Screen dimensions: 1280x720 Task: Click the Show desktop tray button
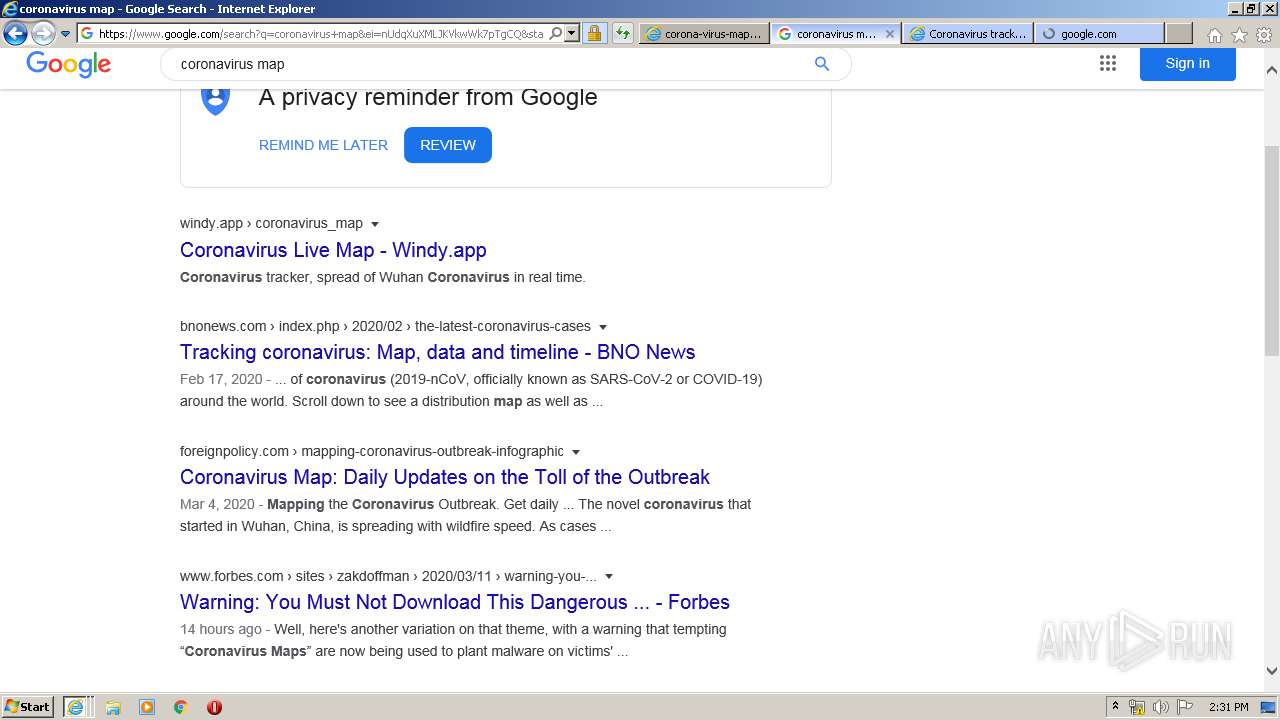click(1269, 707)
